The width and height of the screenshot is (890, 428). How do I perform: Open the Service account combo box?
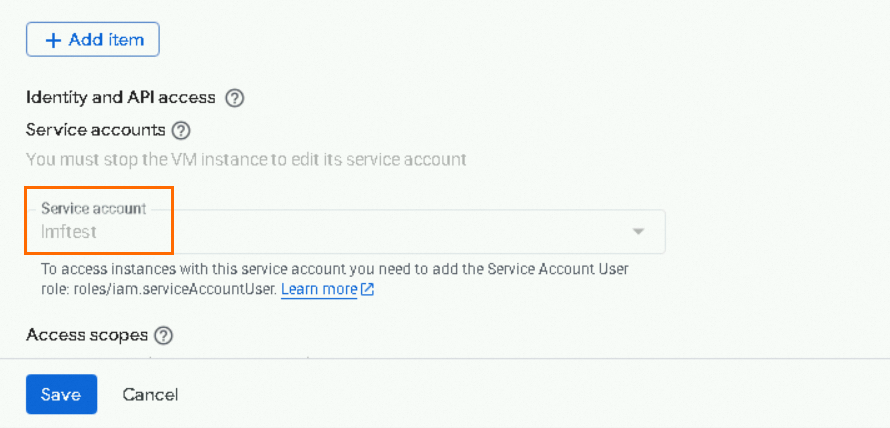coord(345,232)
